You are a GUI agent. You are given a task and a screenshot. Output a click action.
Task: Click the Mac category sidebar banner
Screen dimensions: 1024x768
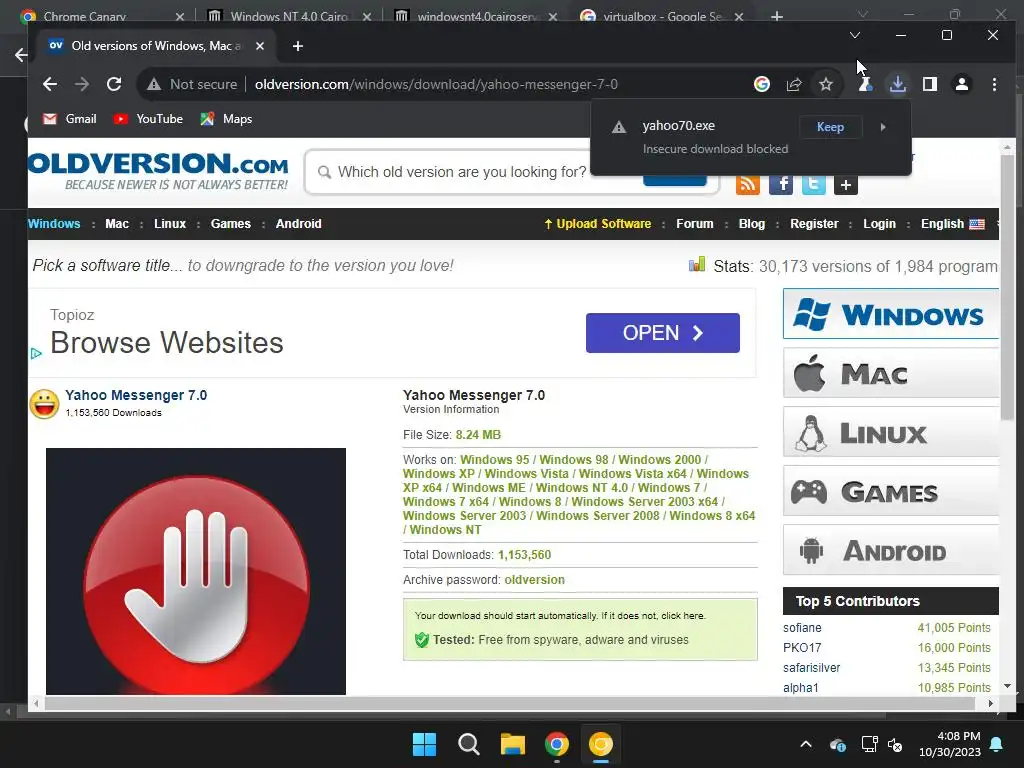pyautogui.click(x=891, y=373)
